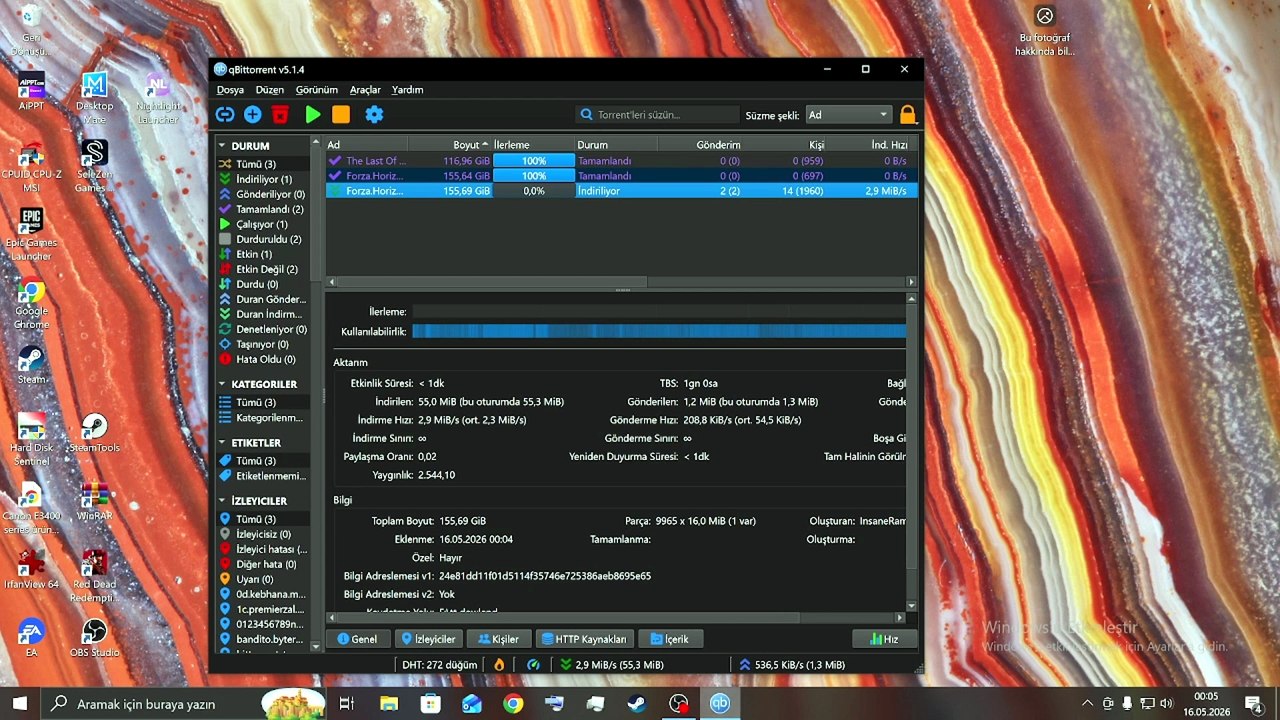Image resolution: width=1280 pixels, height=720 pixels.
Task: Select Hata Oldu (0) status filter
Action: (263, 359)
